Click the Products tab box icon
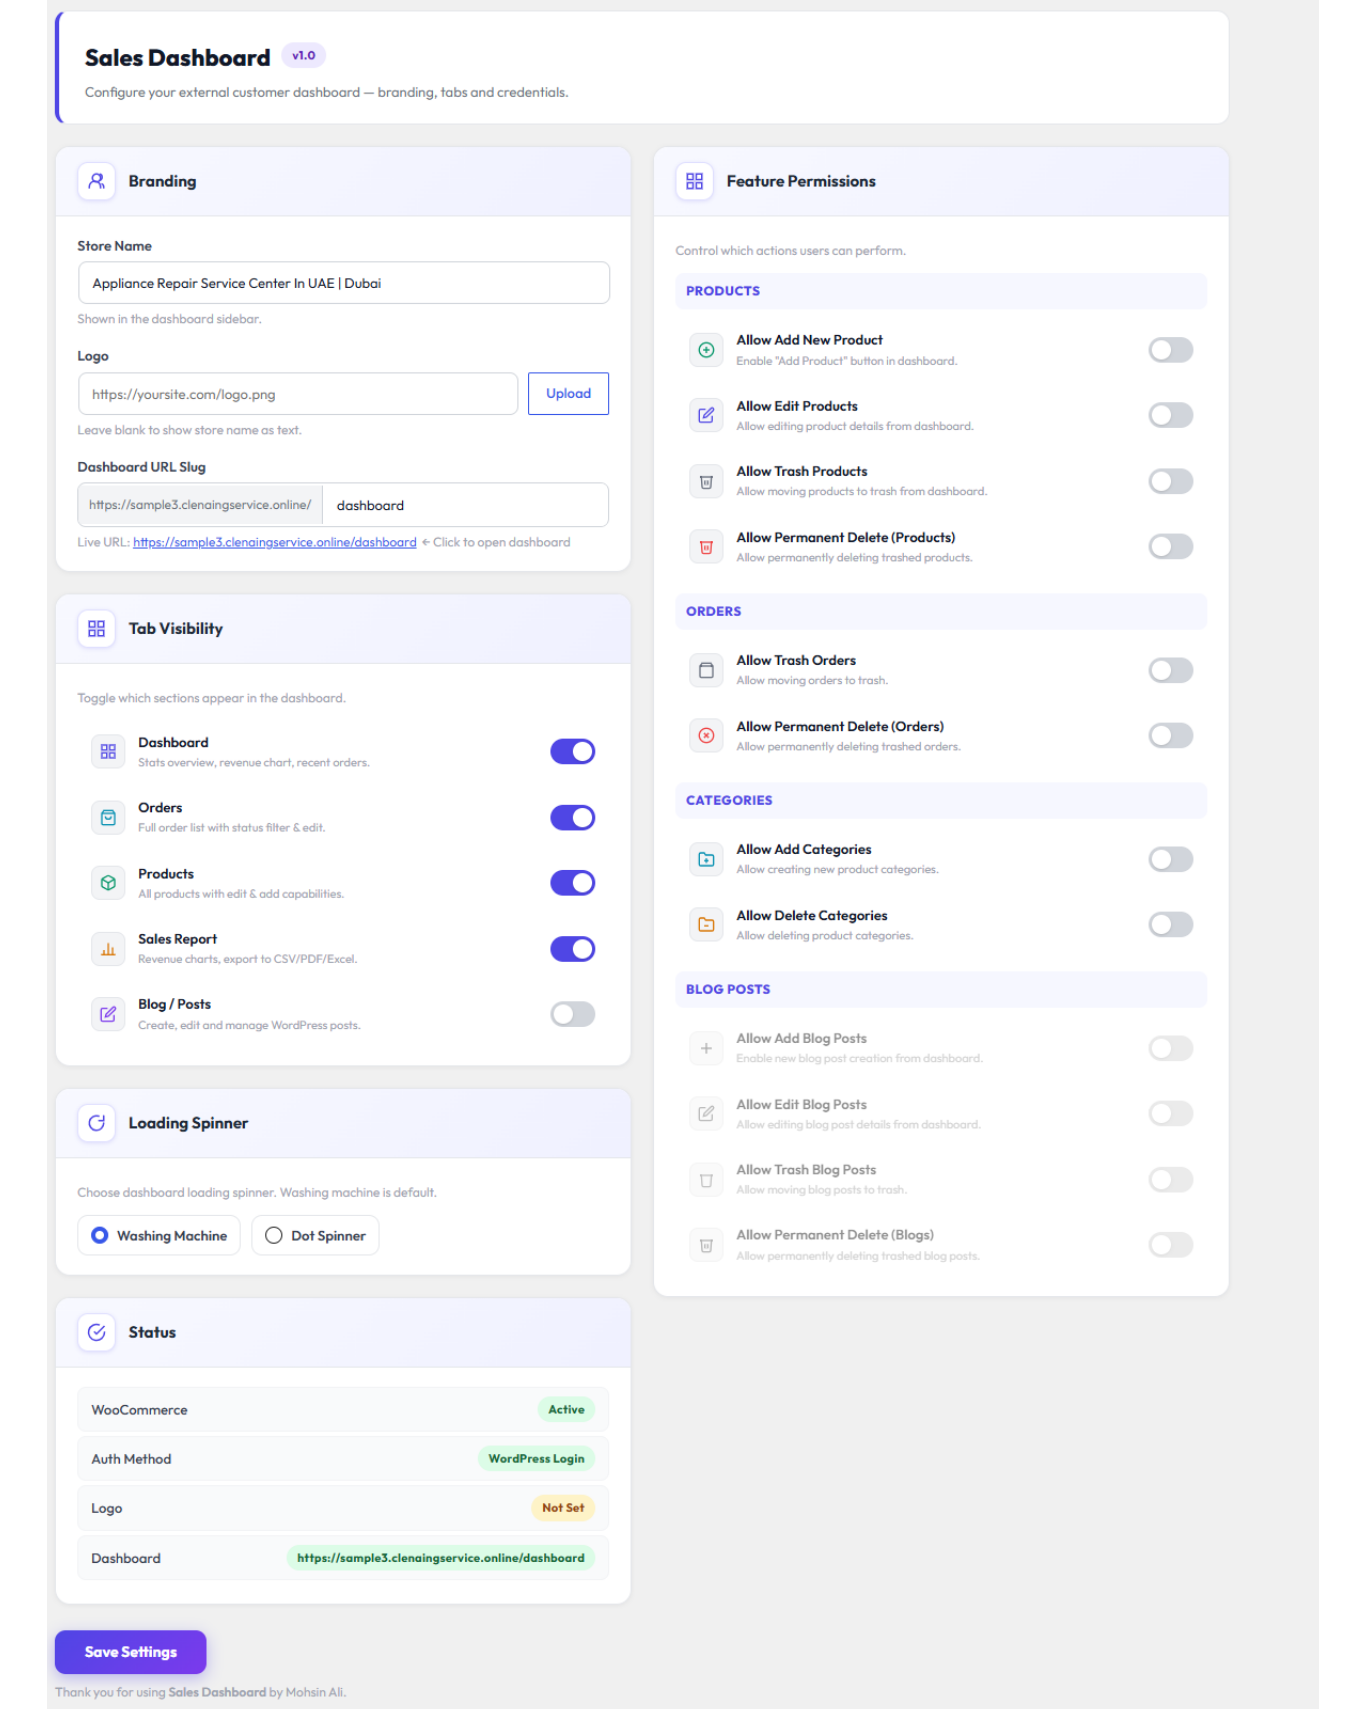 pos(108,883)
